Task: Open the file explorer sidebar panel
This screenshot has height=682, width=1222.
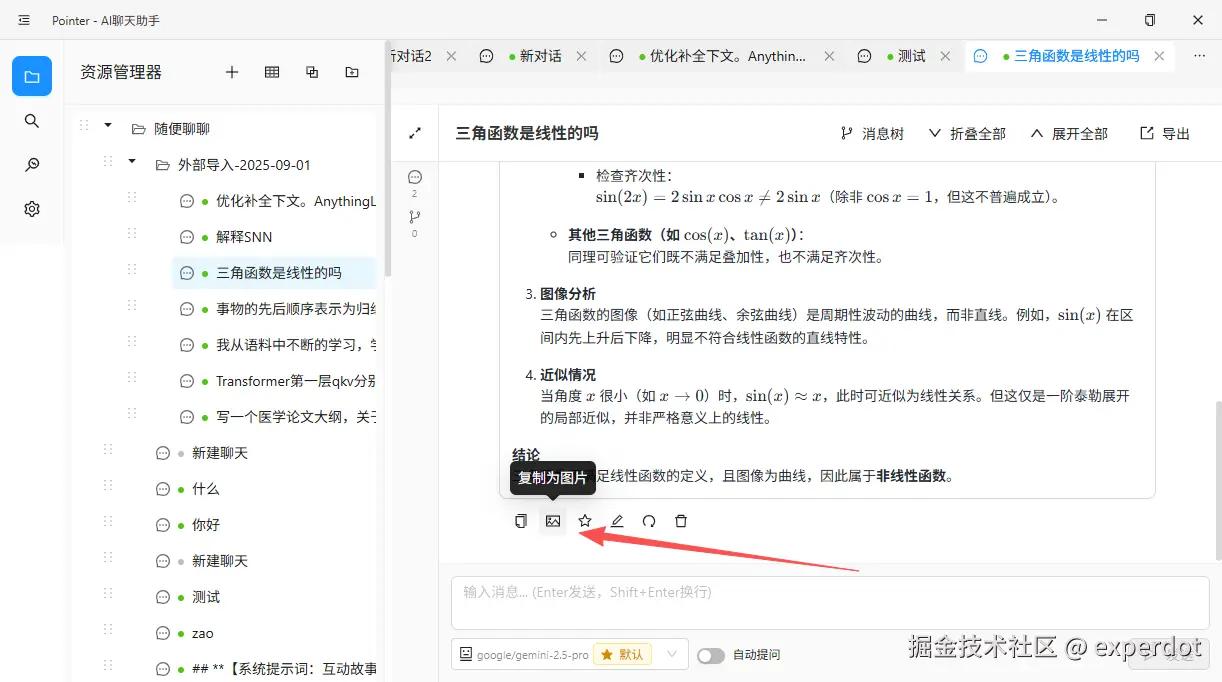Action: (32, 76)
